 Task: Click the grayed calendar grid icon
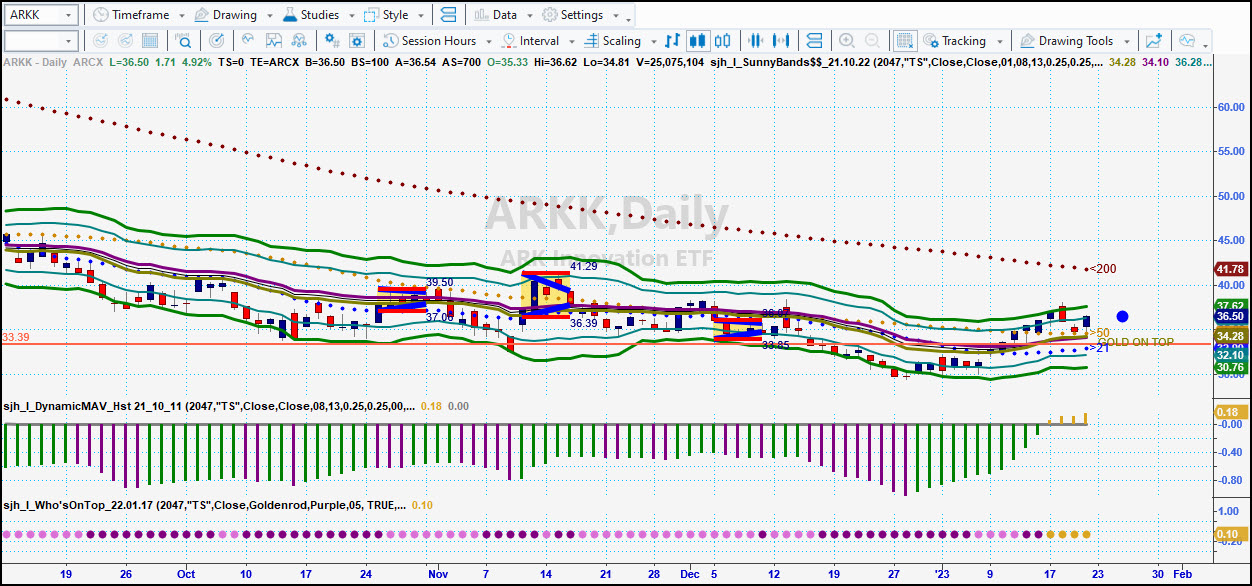151,41
